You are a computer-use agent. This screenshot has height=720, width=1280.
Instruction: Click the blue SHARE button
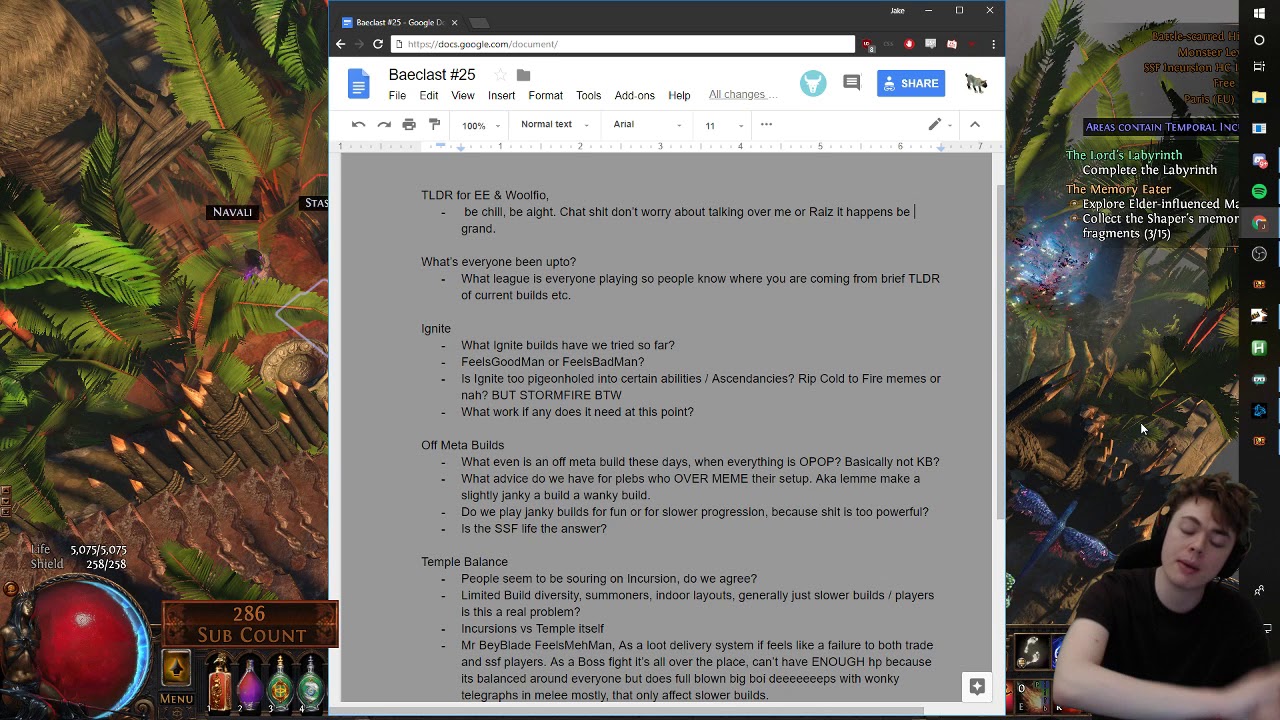911,83
